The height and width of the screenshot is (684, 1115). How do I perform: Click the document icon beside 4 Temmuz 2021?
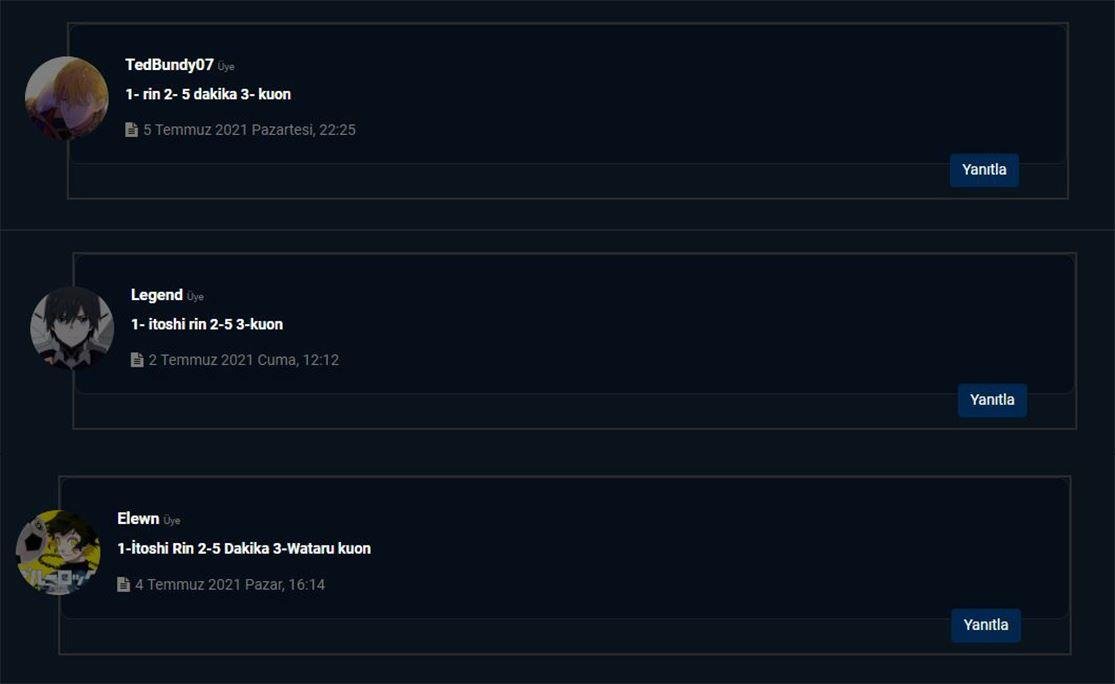coord(123,584)
